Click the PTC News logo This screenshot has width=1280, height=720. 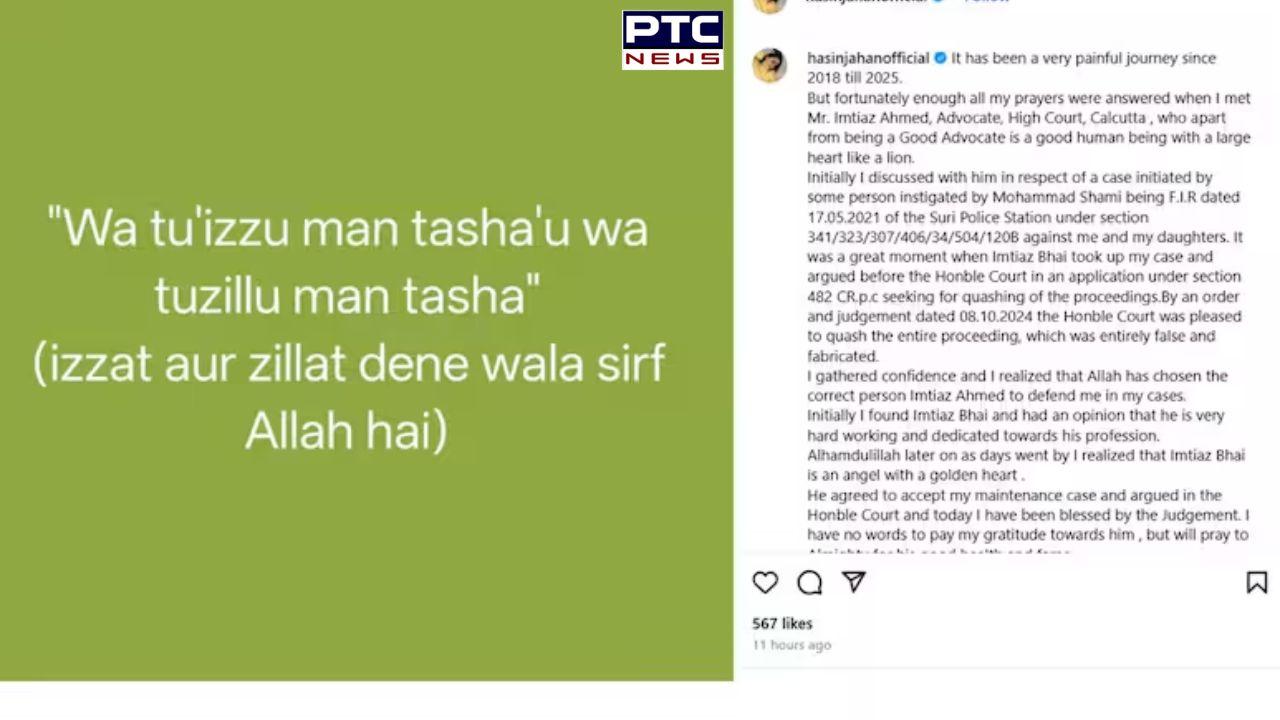click(672, 40)
